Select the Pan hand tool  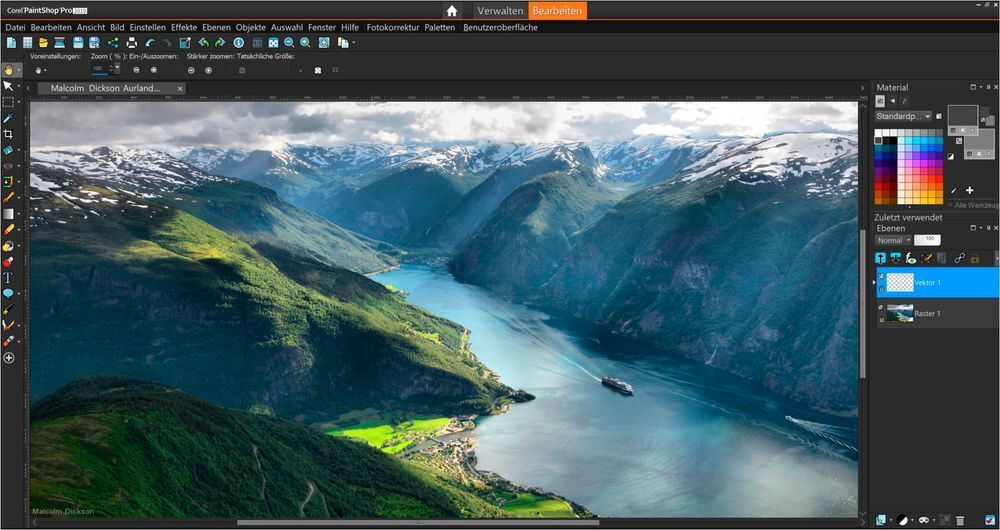(x=8, y=70)
